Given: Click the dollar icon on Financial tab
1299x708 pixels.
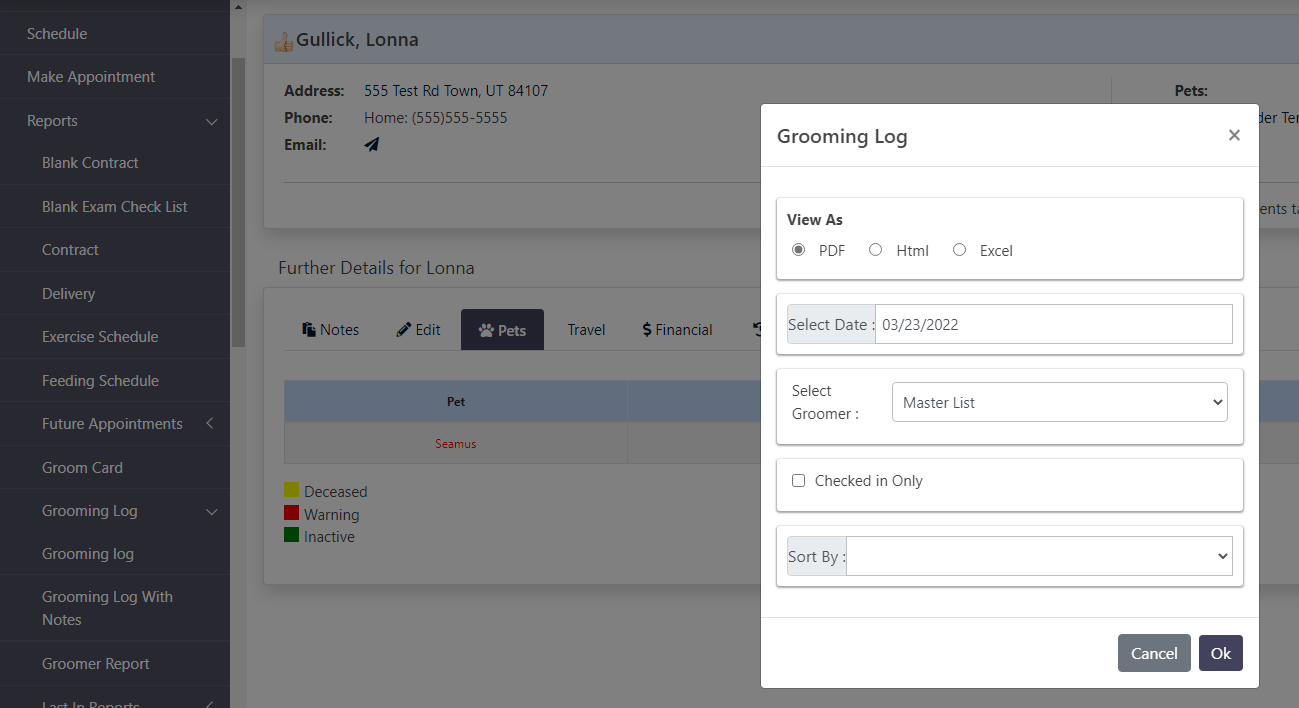Looking at the screenshot, I should (647, 330).
